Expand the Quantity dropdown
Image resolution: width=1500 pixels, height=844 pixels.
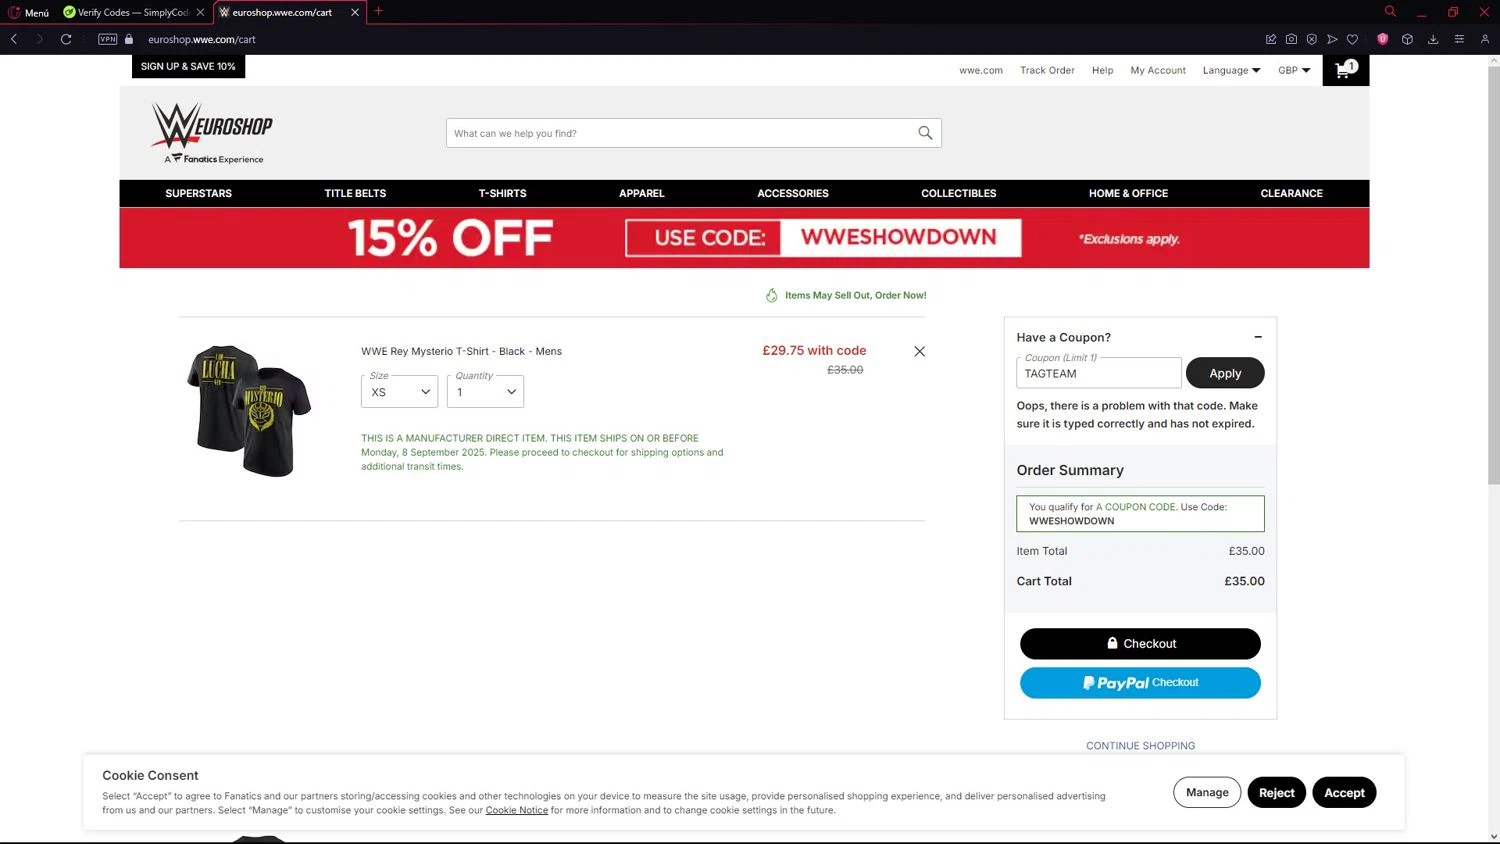click(485, 392)
